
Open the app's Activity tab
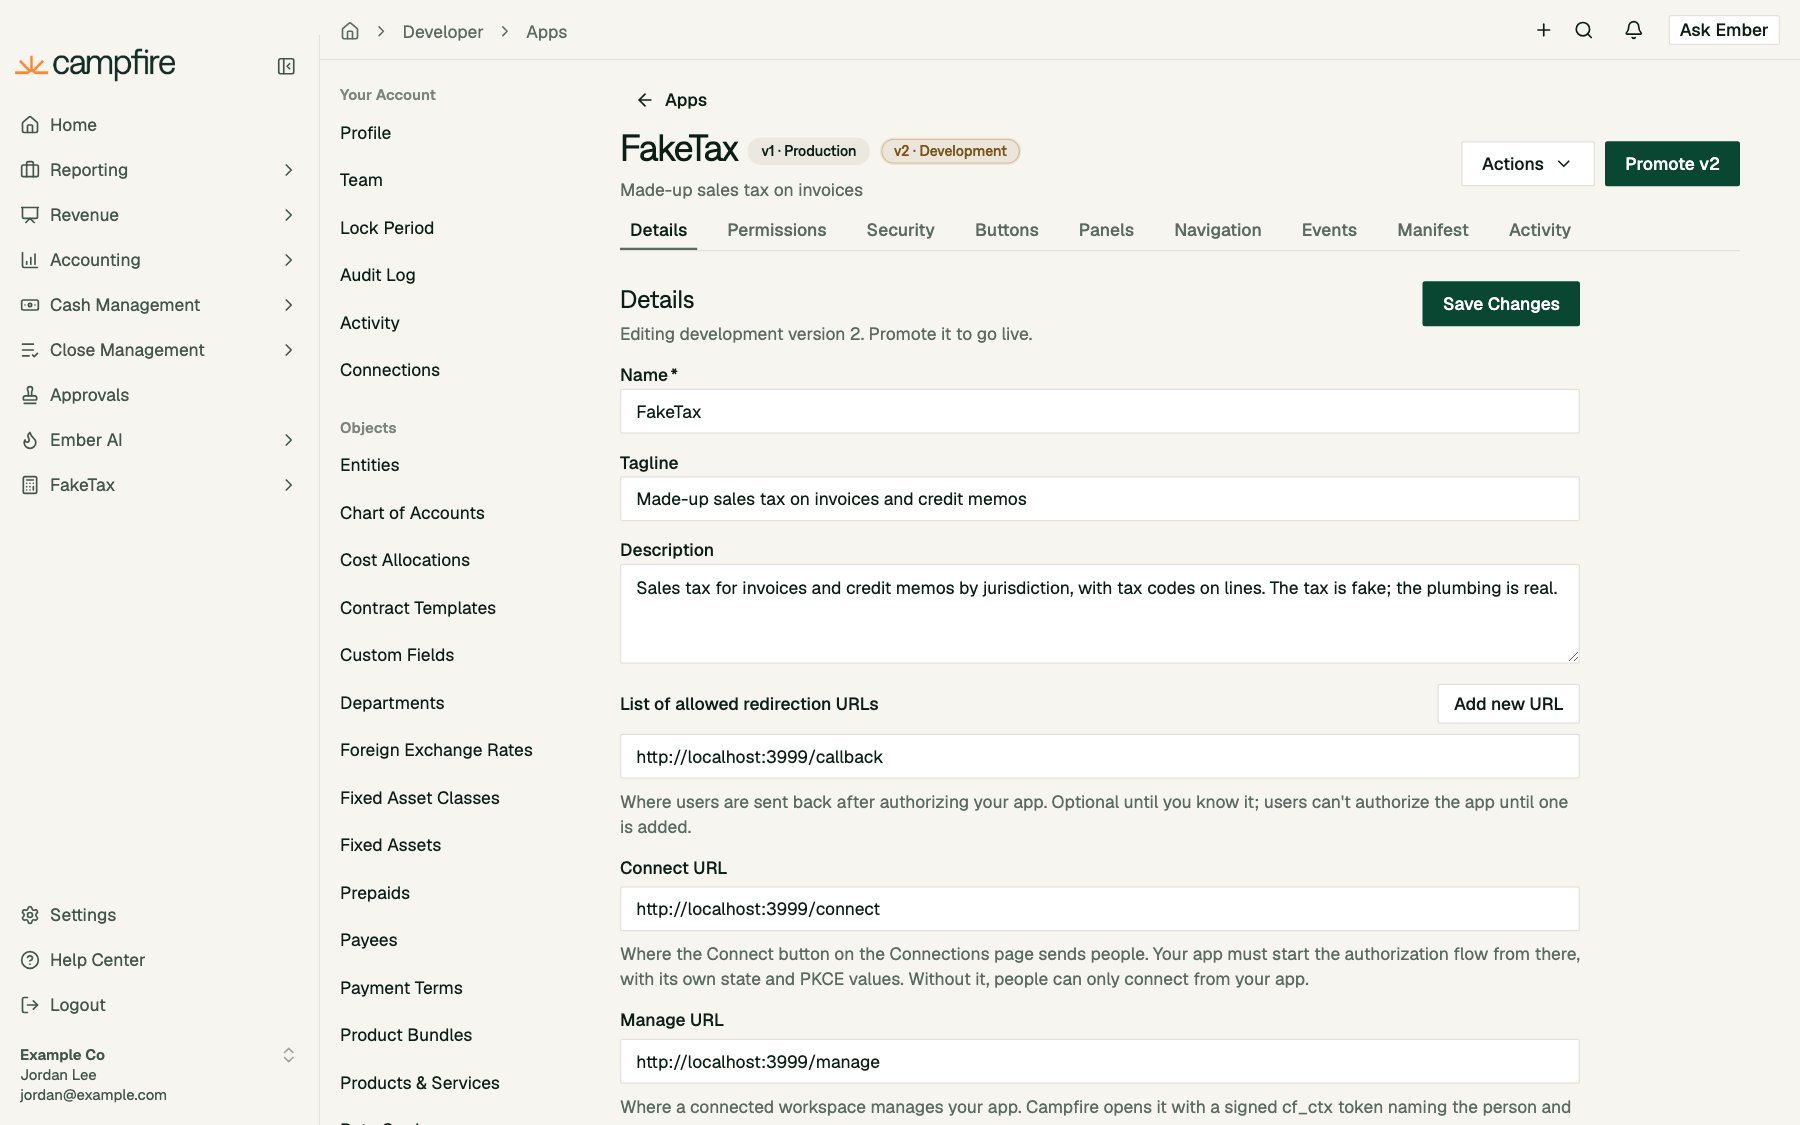click(1539, 230)
